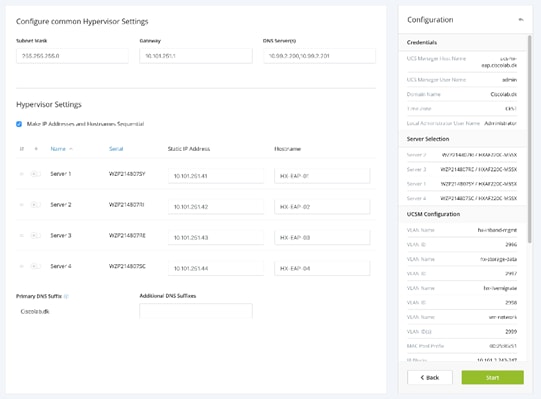Click reorder icon in table header
The width and height of the screenshot is (541, 399).
point(22,149)
